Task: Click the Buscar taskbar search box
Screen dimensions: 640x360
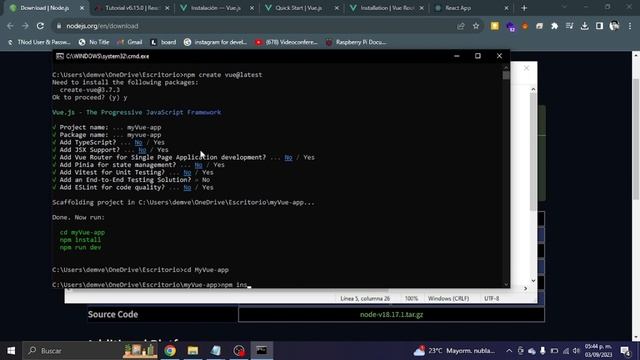Action: coord(72,351)
